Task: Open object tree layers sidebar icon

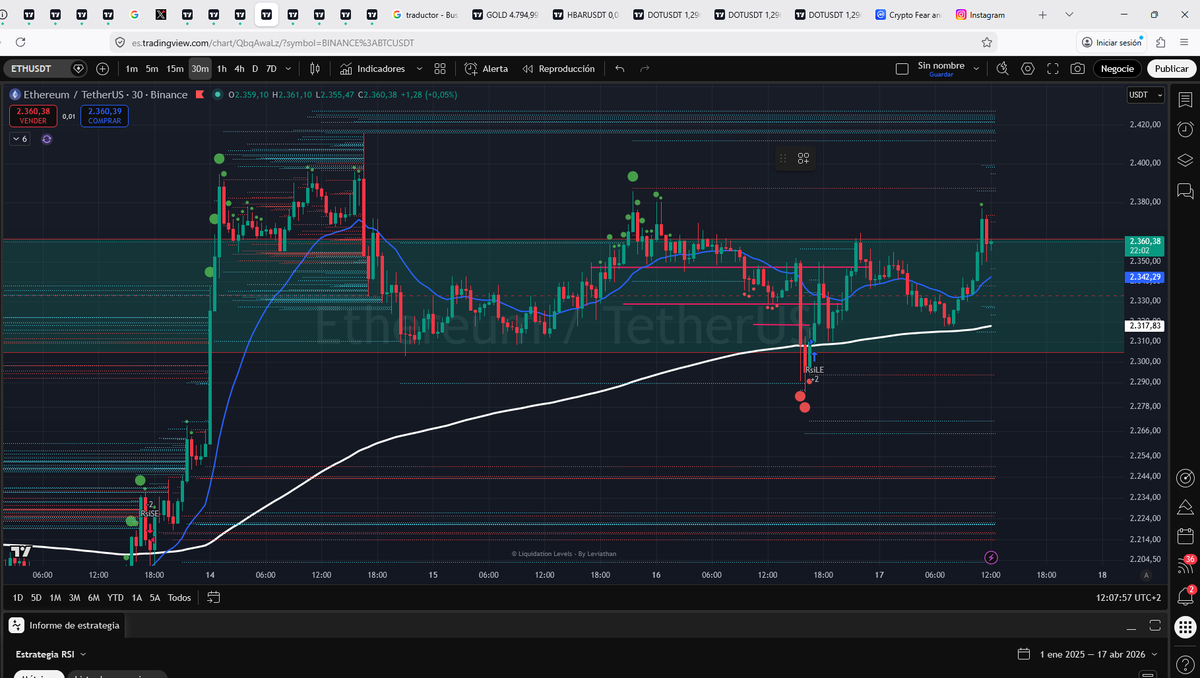Action: coord(1185,160)
